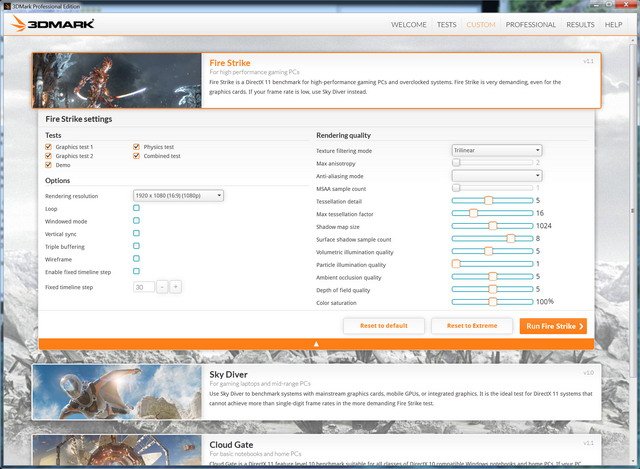Uncheck Graphics test 2
The height and width of the screenshot is (469, 640).
pyautogui.click(x=49, y=156)
